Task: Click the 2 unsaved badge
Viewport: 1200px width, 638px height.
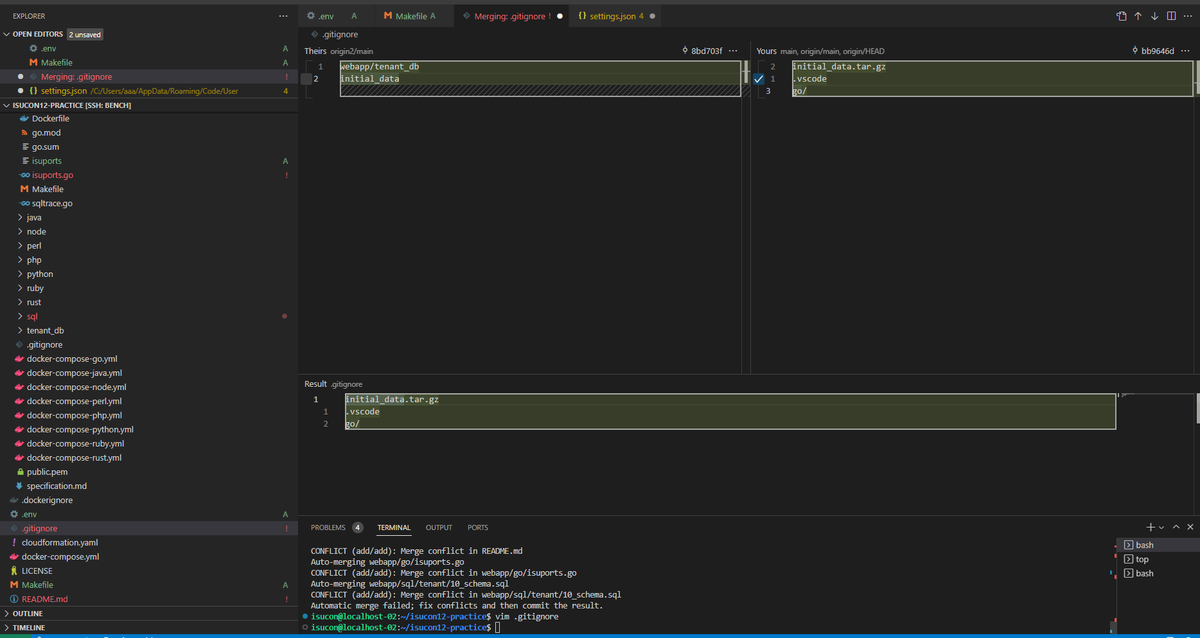Action: pyautogui.click(x=85, y=34)
